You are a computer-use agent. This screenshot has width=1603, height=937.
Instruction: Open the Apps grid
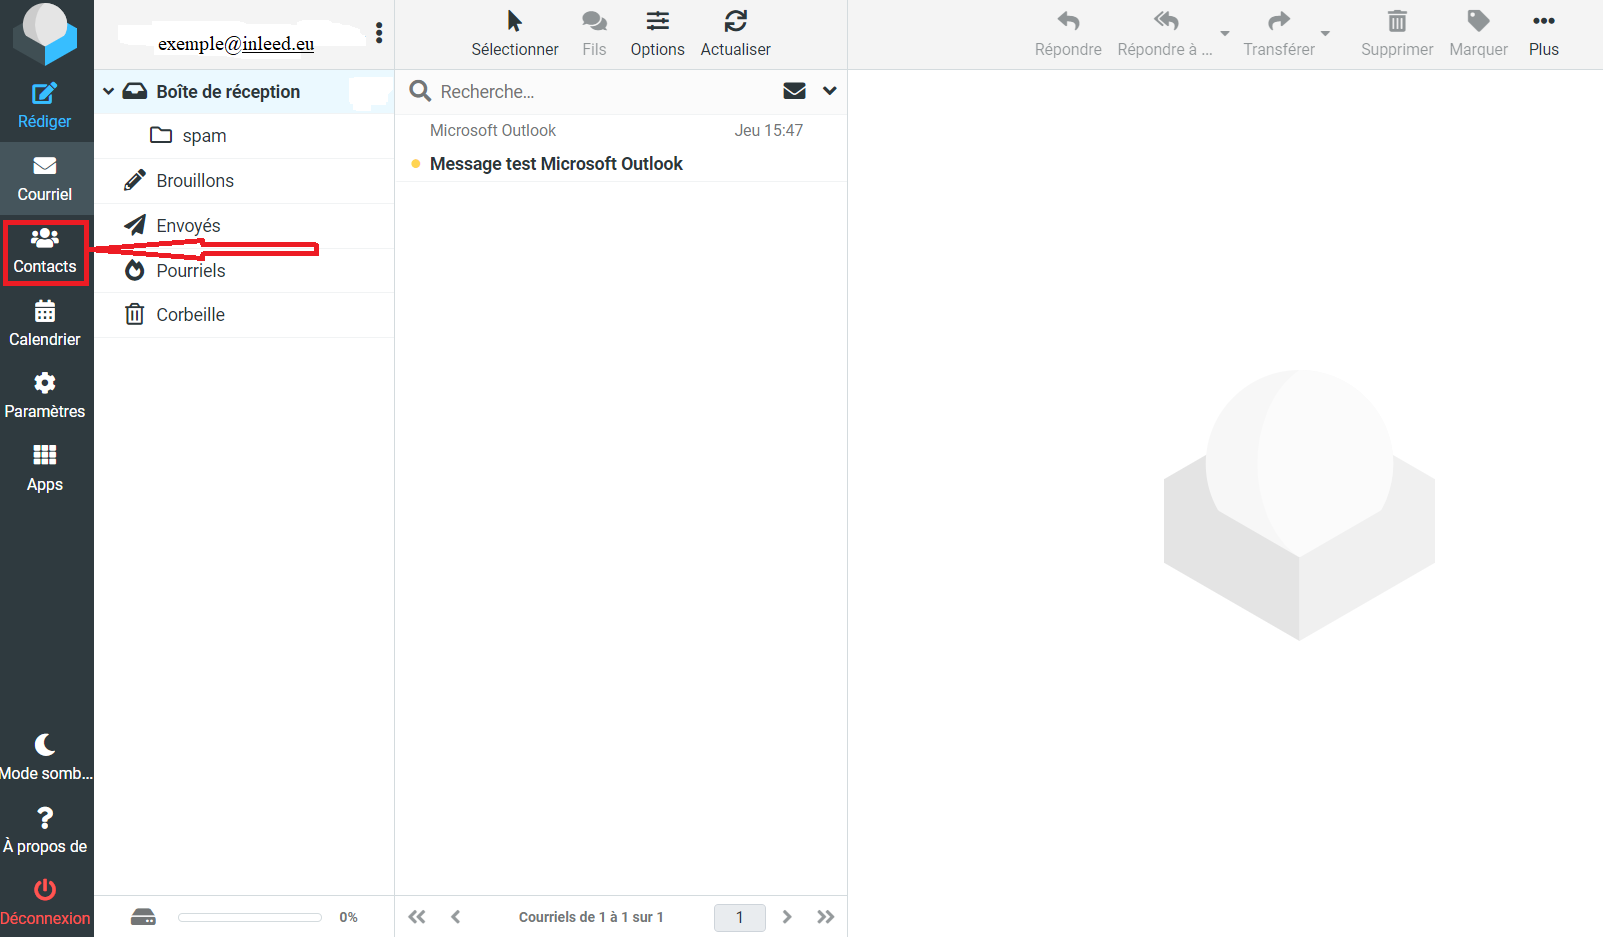(45, 469)
